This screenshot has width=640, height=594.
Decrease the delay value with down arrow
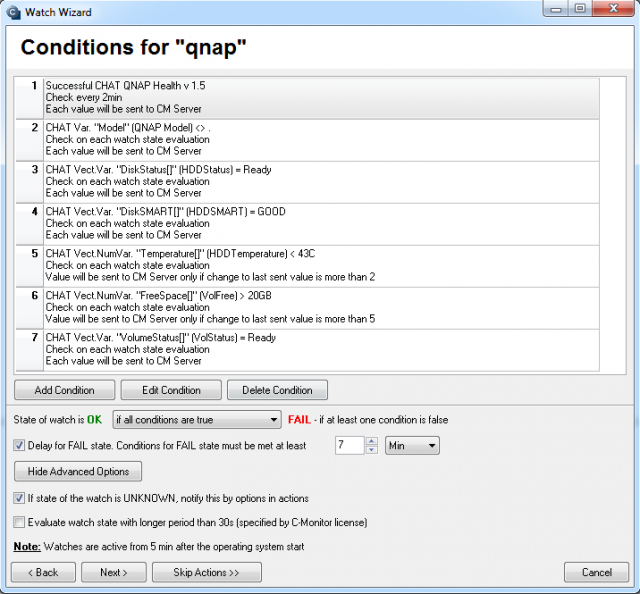(371, 449)
